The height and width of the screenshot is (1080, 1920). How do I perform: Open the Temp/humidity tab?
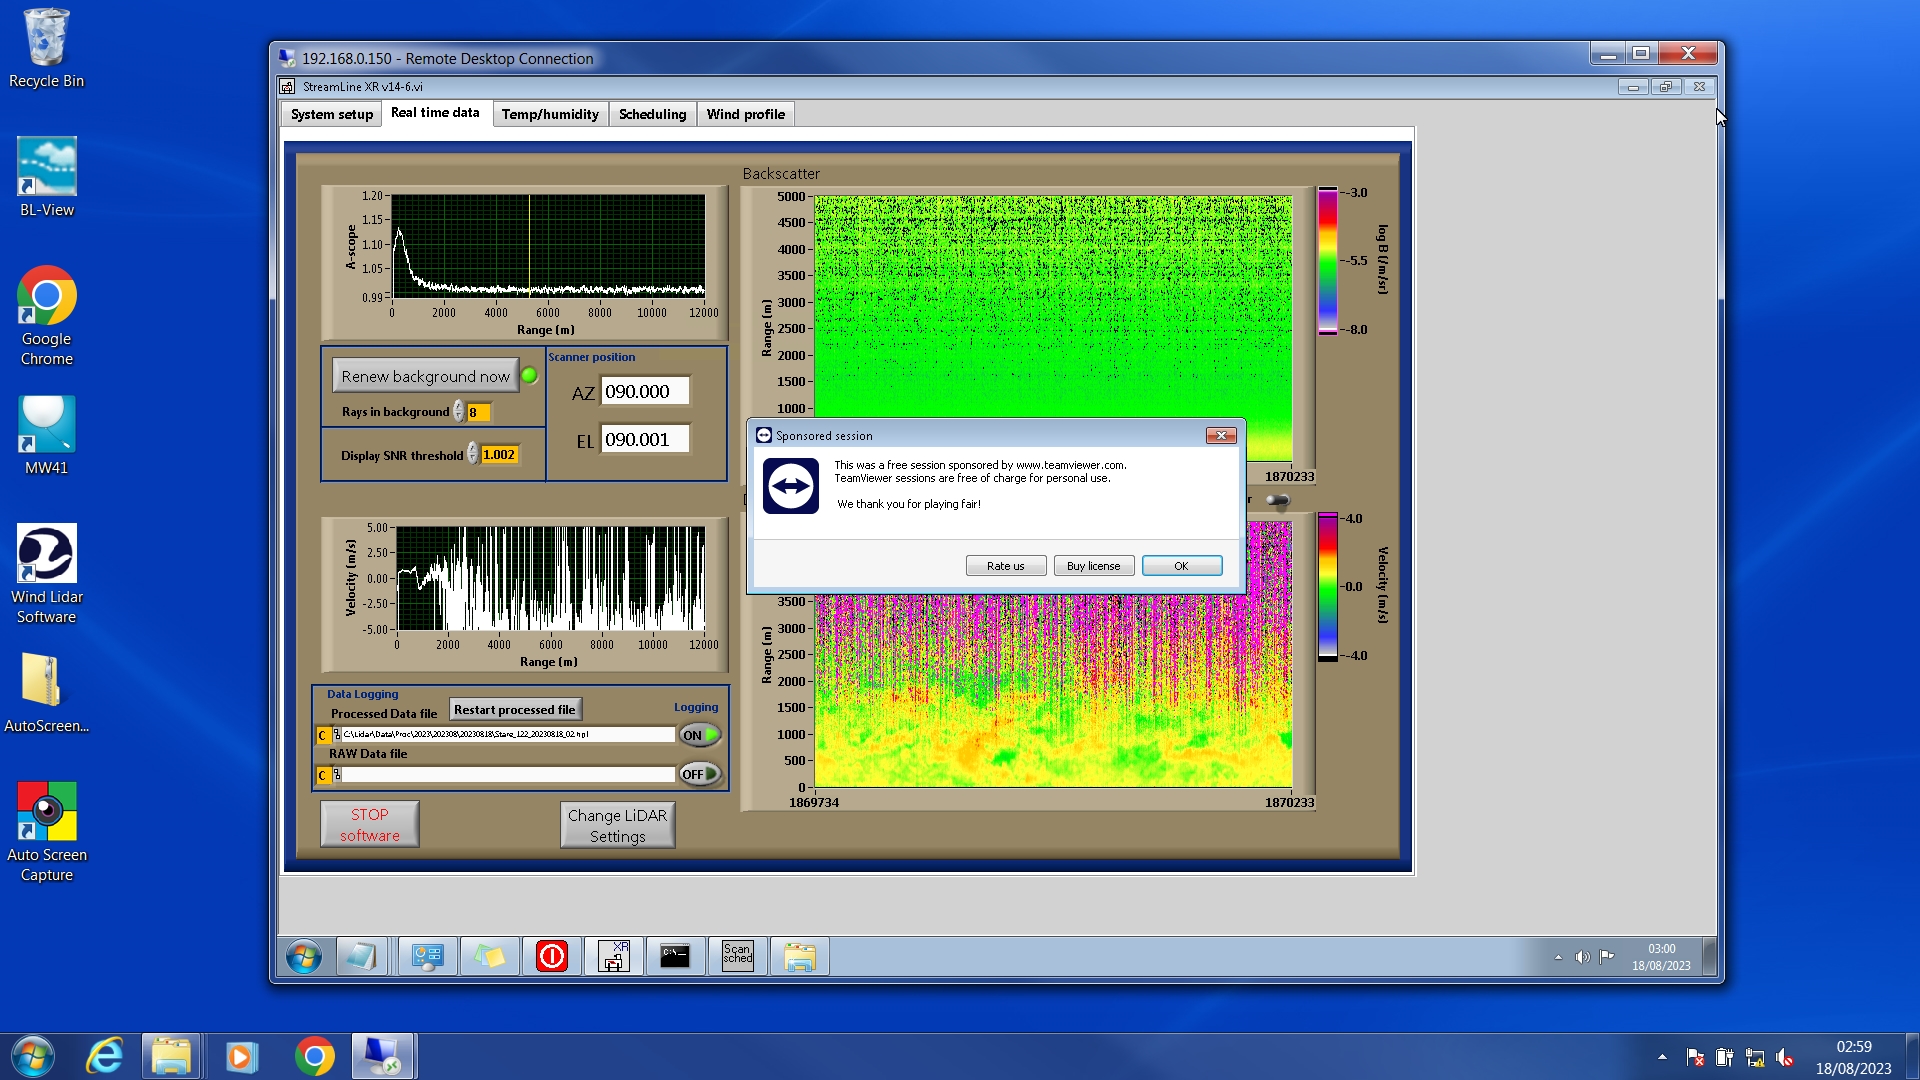(549, 114)
